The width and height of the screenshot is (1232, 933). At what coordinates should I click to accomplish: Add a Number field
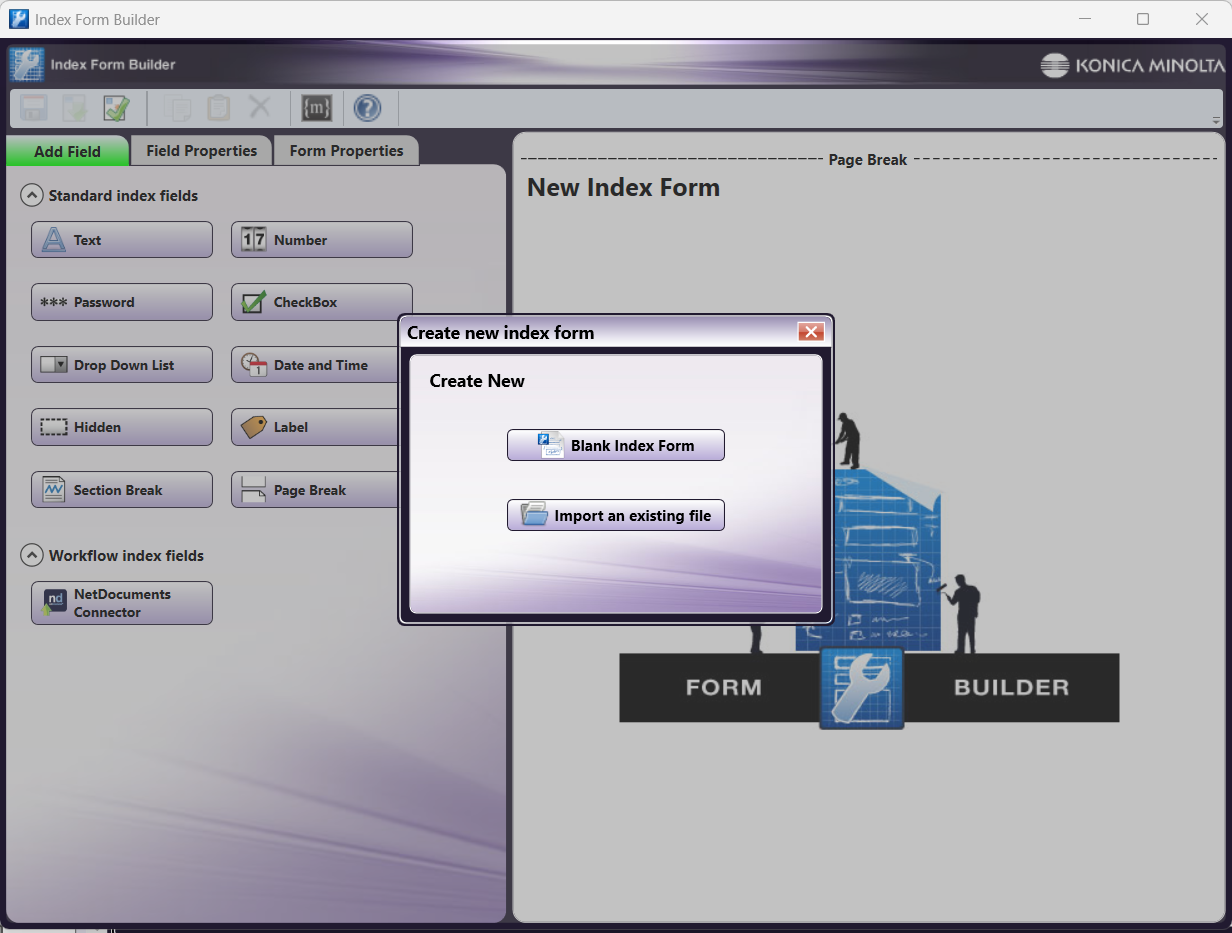tap(322, 240)
